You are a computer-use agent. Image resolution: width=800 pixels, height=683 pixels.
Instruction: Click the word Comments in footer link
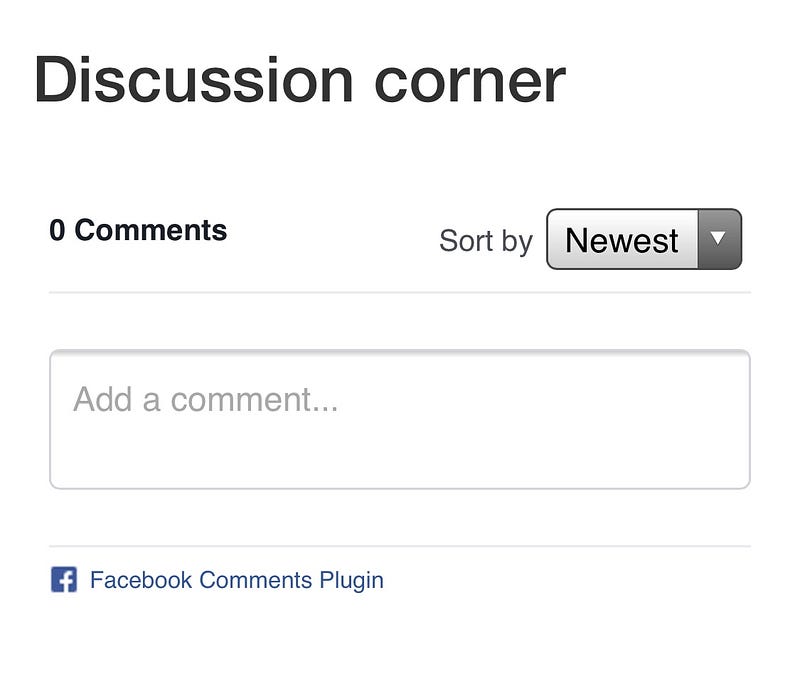click(256, 580)
